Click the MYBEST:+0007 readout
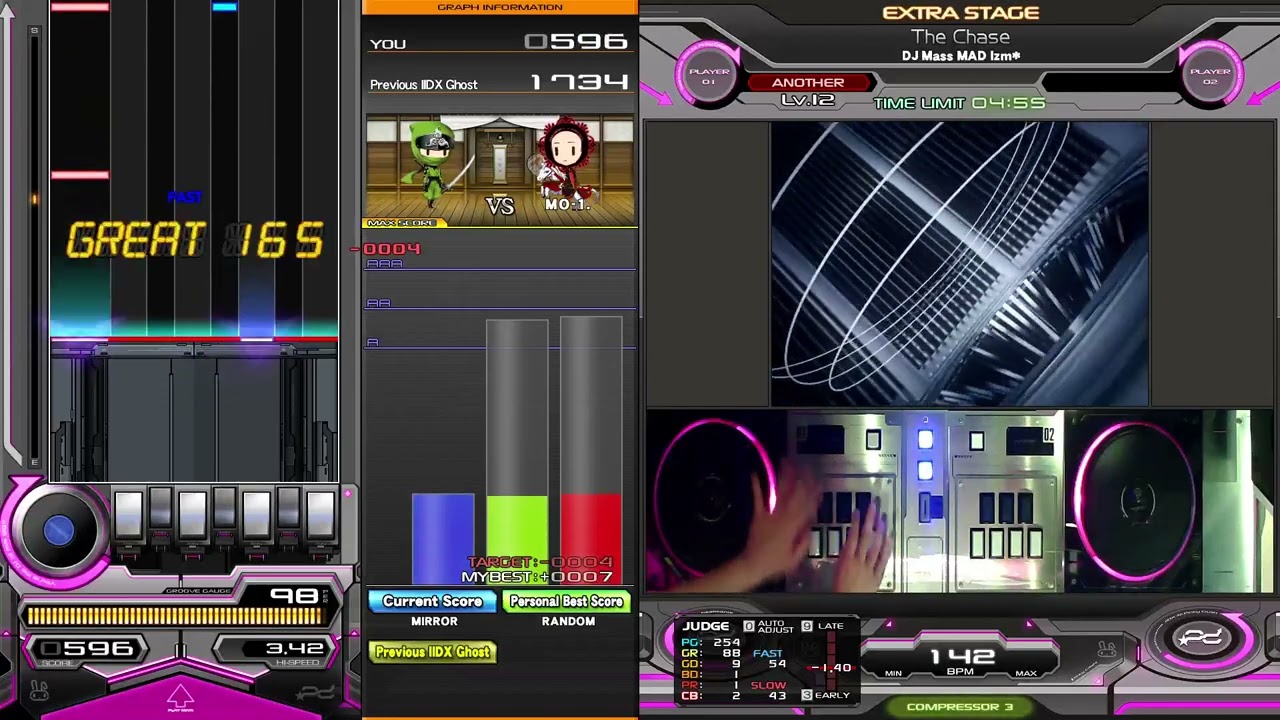This screenshot has width=1280, height=720. pyautogui.click(x=537, y=577)
